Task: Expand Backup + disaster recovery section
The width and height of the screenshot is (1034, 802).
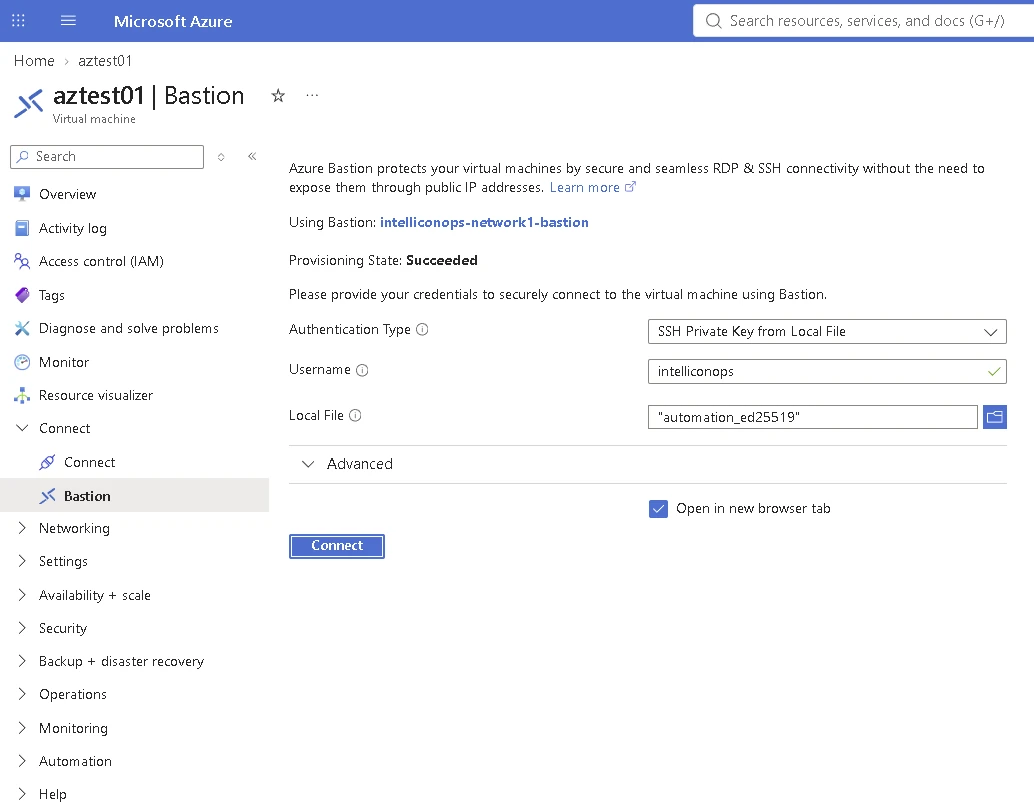Action: tap(22, 661)
